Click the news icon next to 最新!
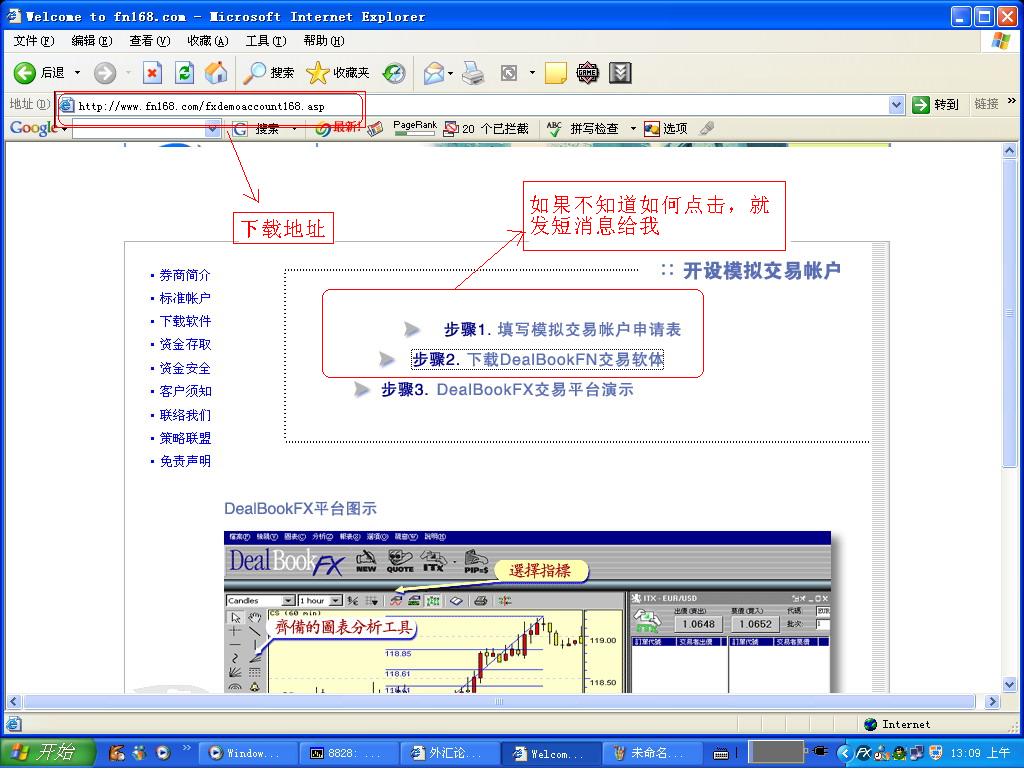Viewport: 1024px width, 773px height. 375,129
